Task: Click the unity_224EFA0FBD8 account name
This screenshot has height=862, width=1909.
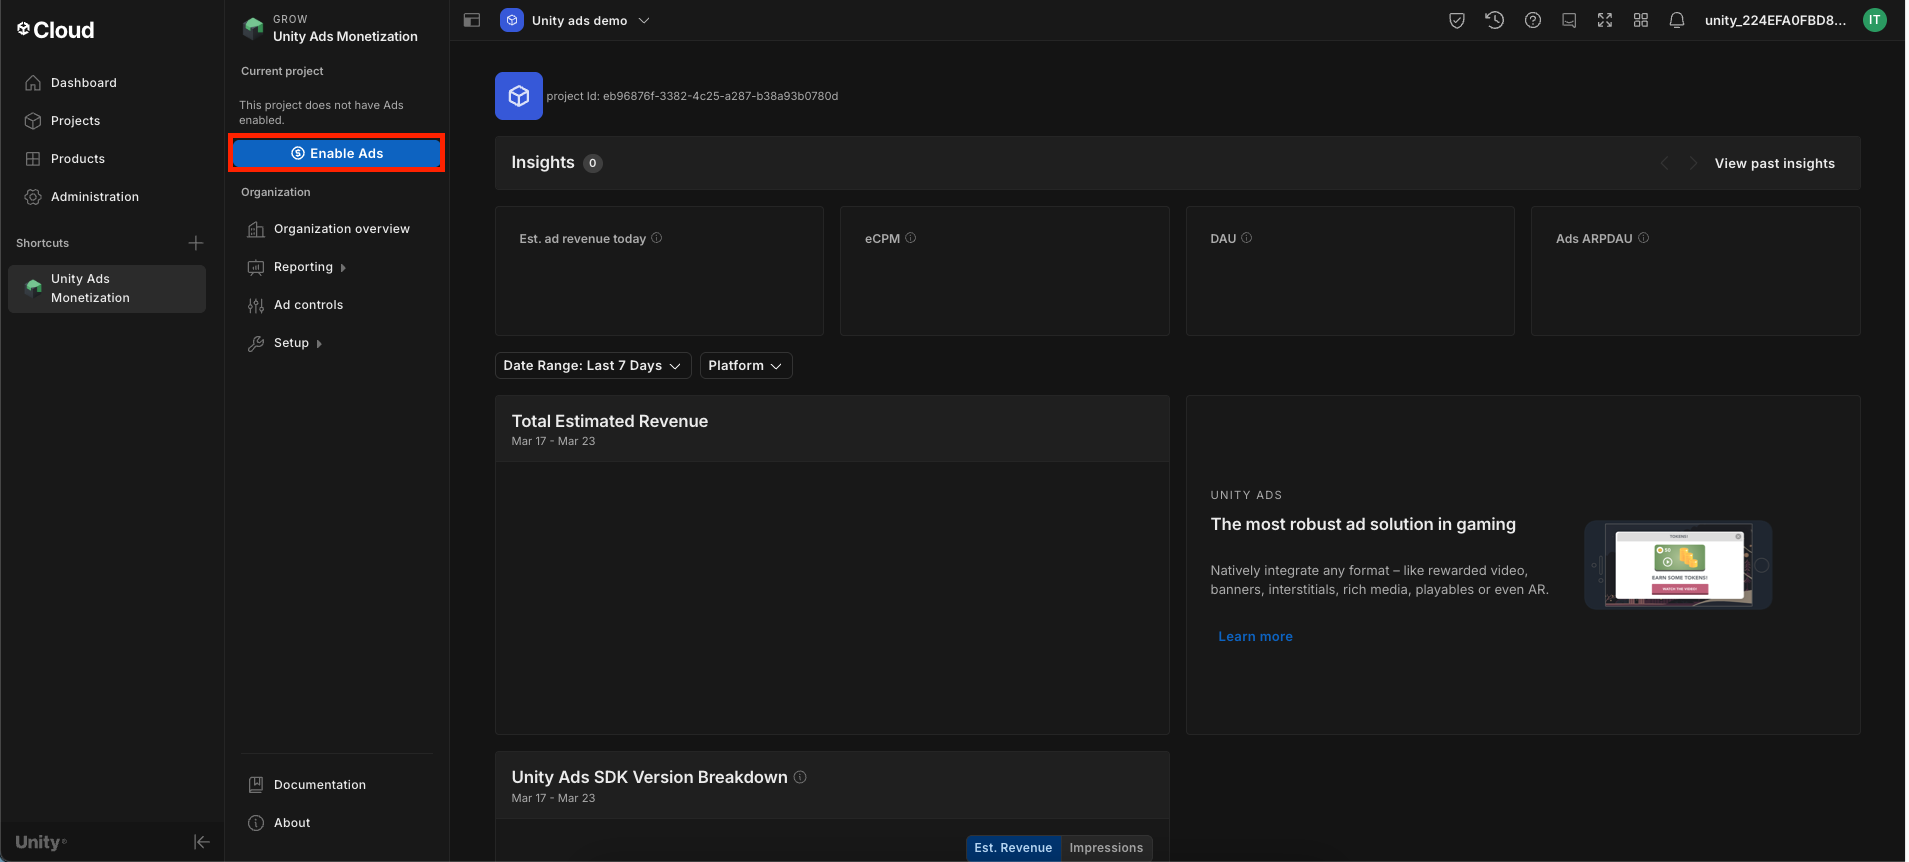Action: click(x=1775, y=20)
